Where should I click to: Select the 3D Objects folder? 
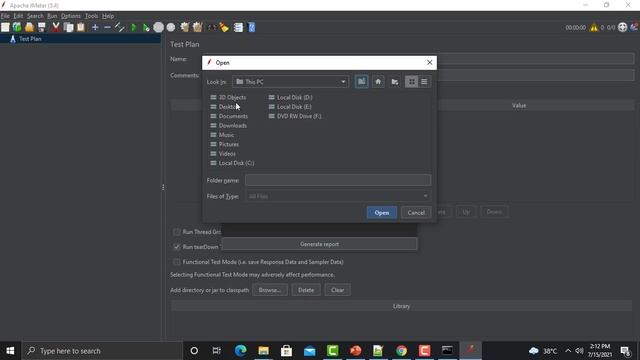pos(228,98)
